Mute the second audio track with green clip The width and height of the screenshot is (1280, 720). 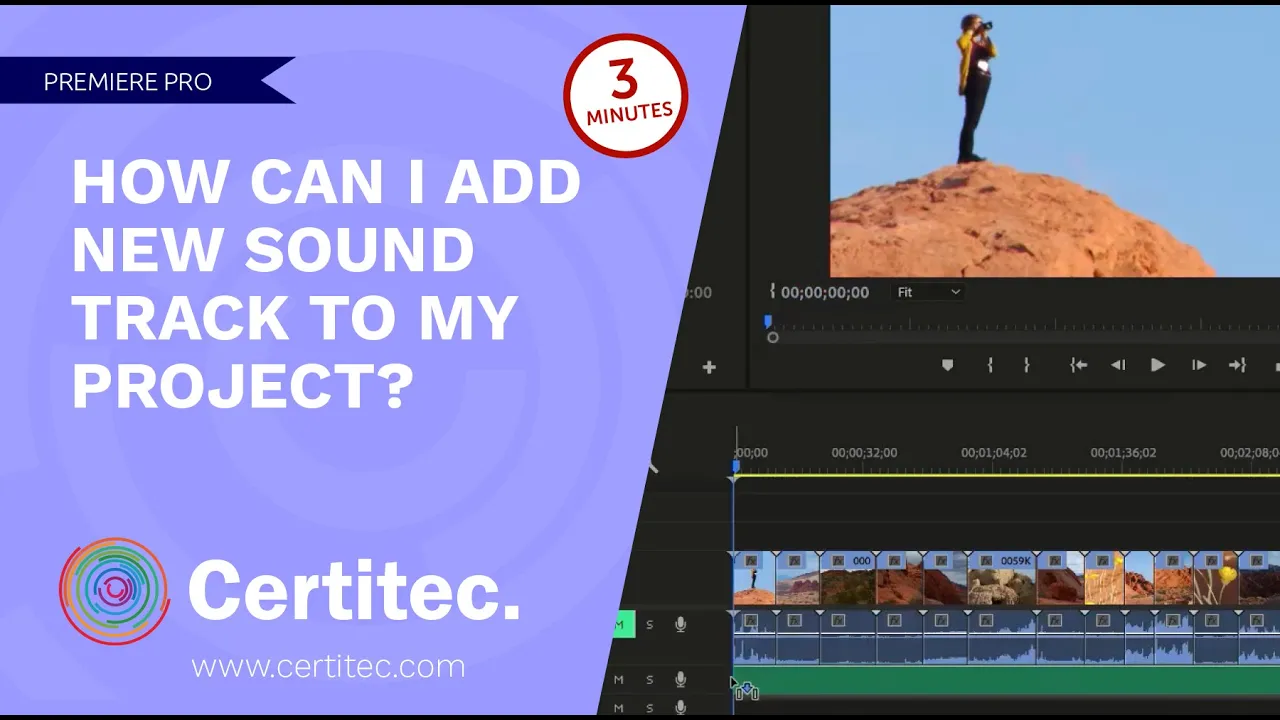pyautogui.click(x=618, y=680)
